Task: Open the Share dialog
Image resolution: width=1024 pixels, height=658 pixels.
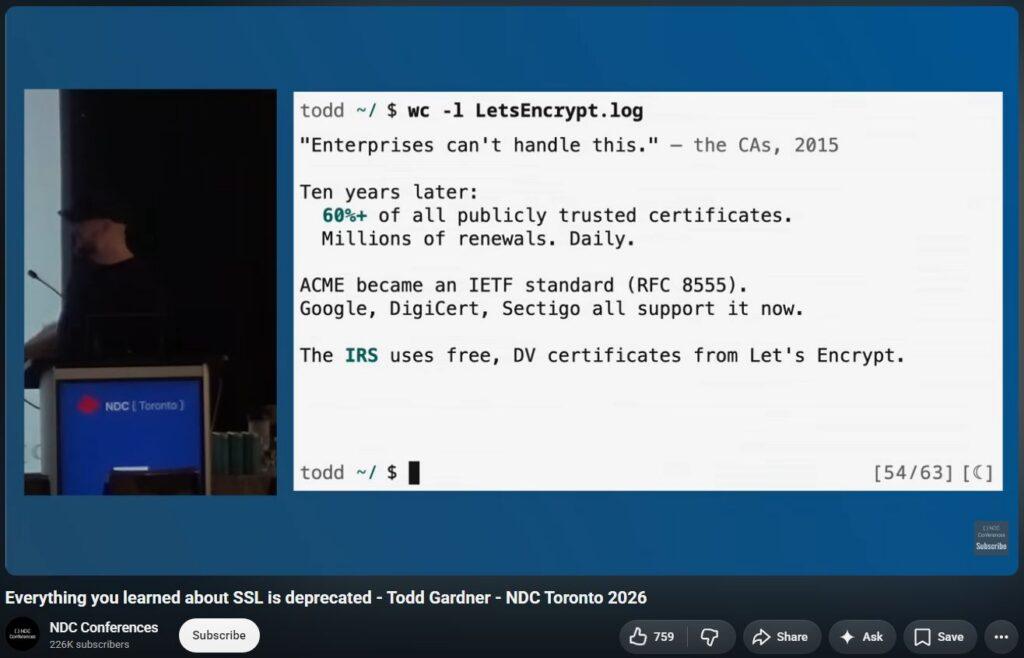Action: [x=781, y=636]
